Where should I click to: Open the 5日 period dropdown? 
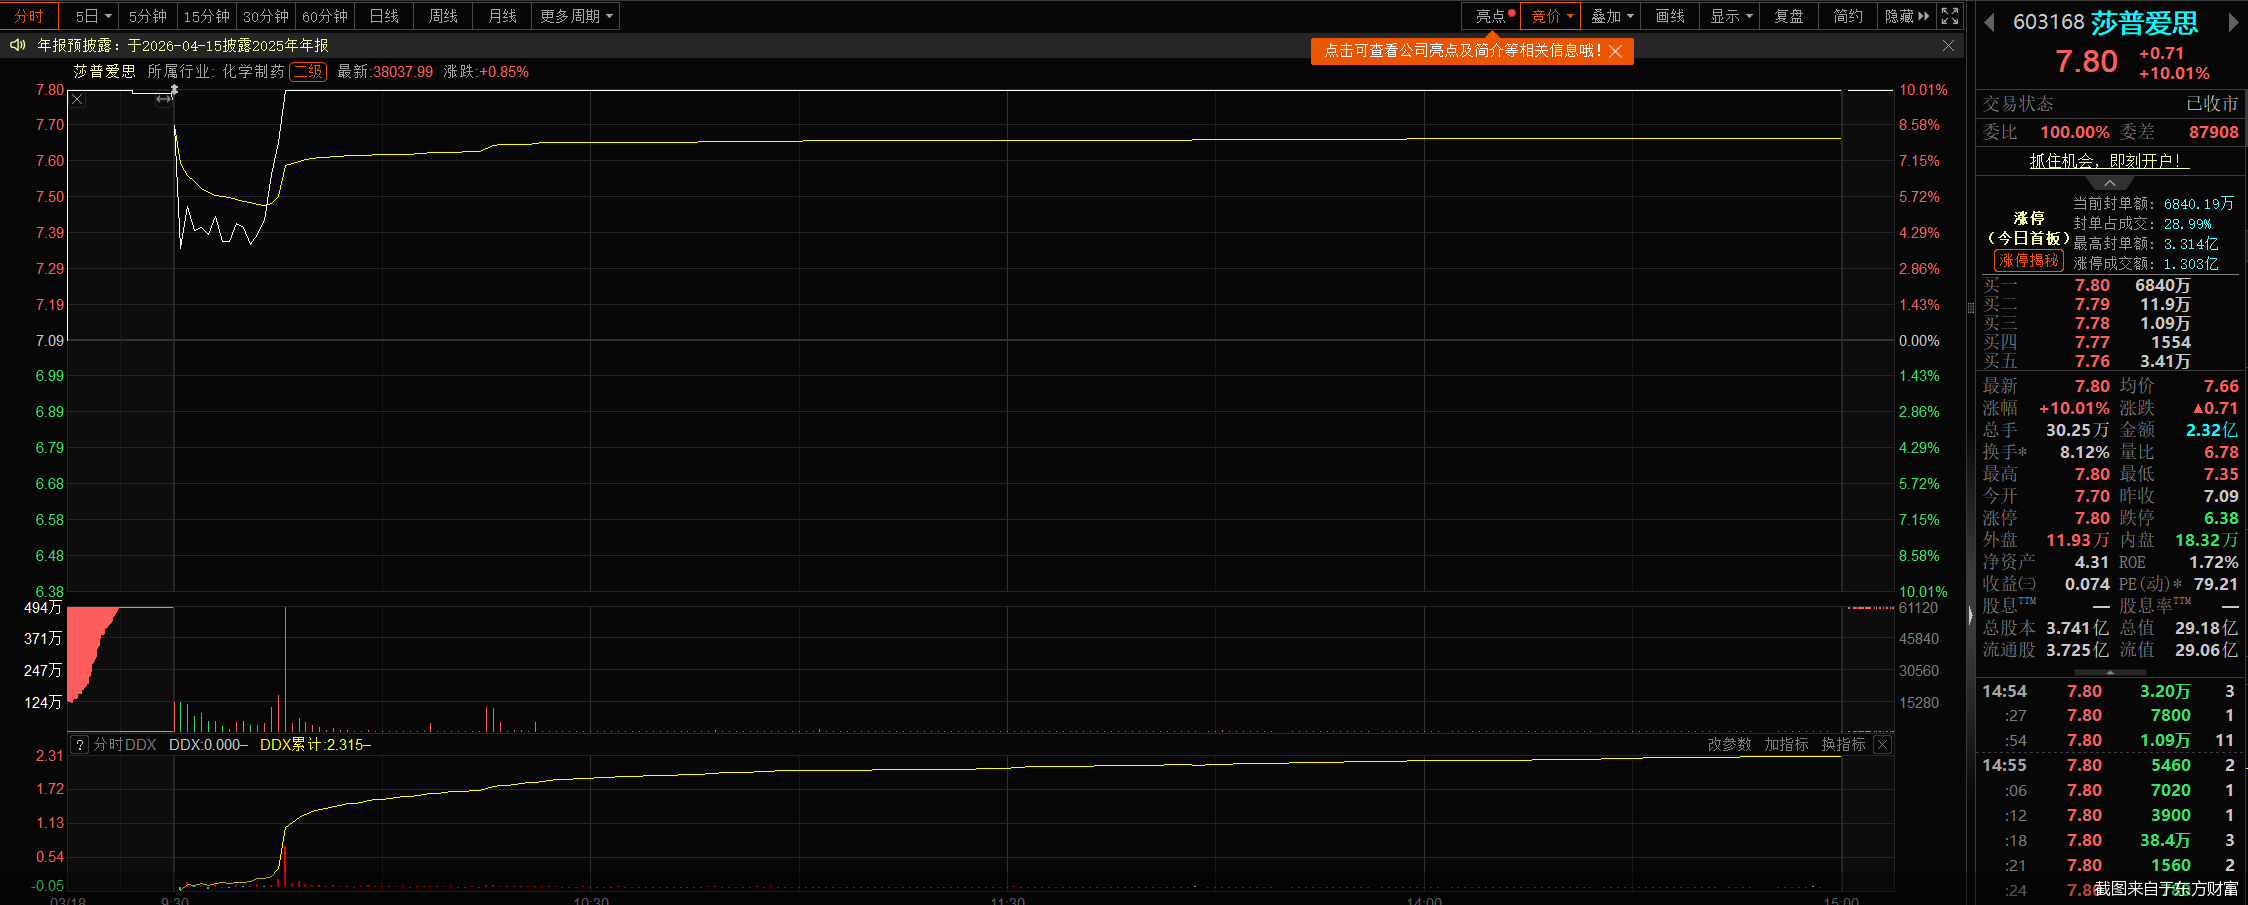93,16
